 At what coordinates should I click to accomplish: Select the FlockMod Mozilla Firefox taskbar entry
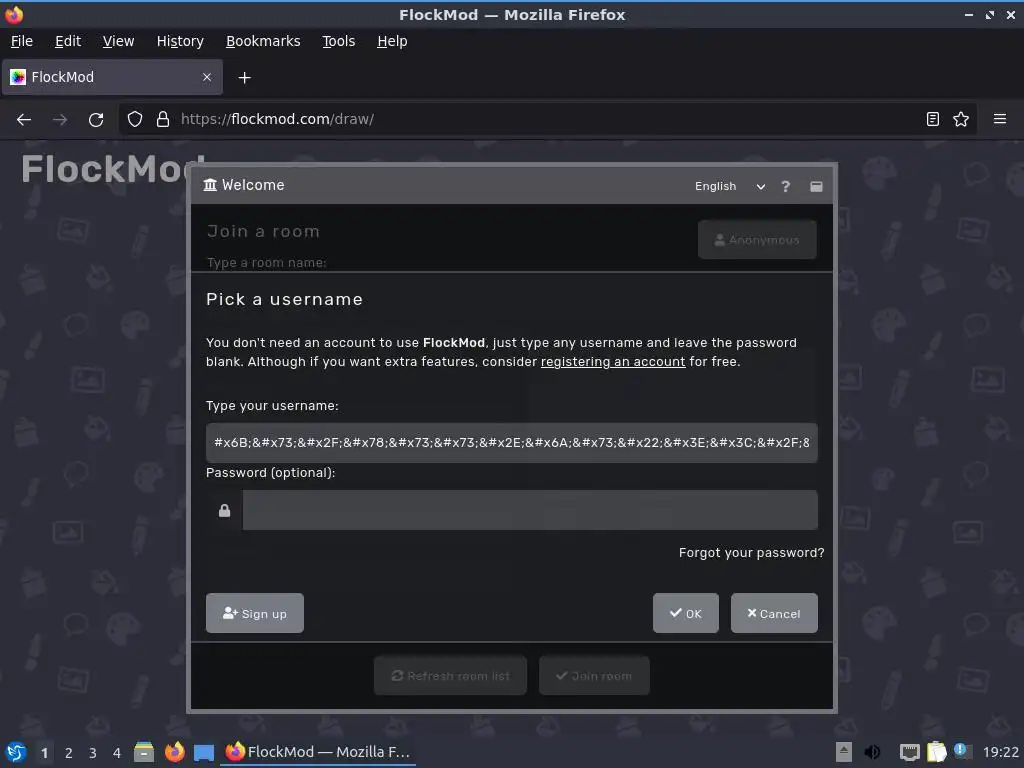tap(318, 752)
